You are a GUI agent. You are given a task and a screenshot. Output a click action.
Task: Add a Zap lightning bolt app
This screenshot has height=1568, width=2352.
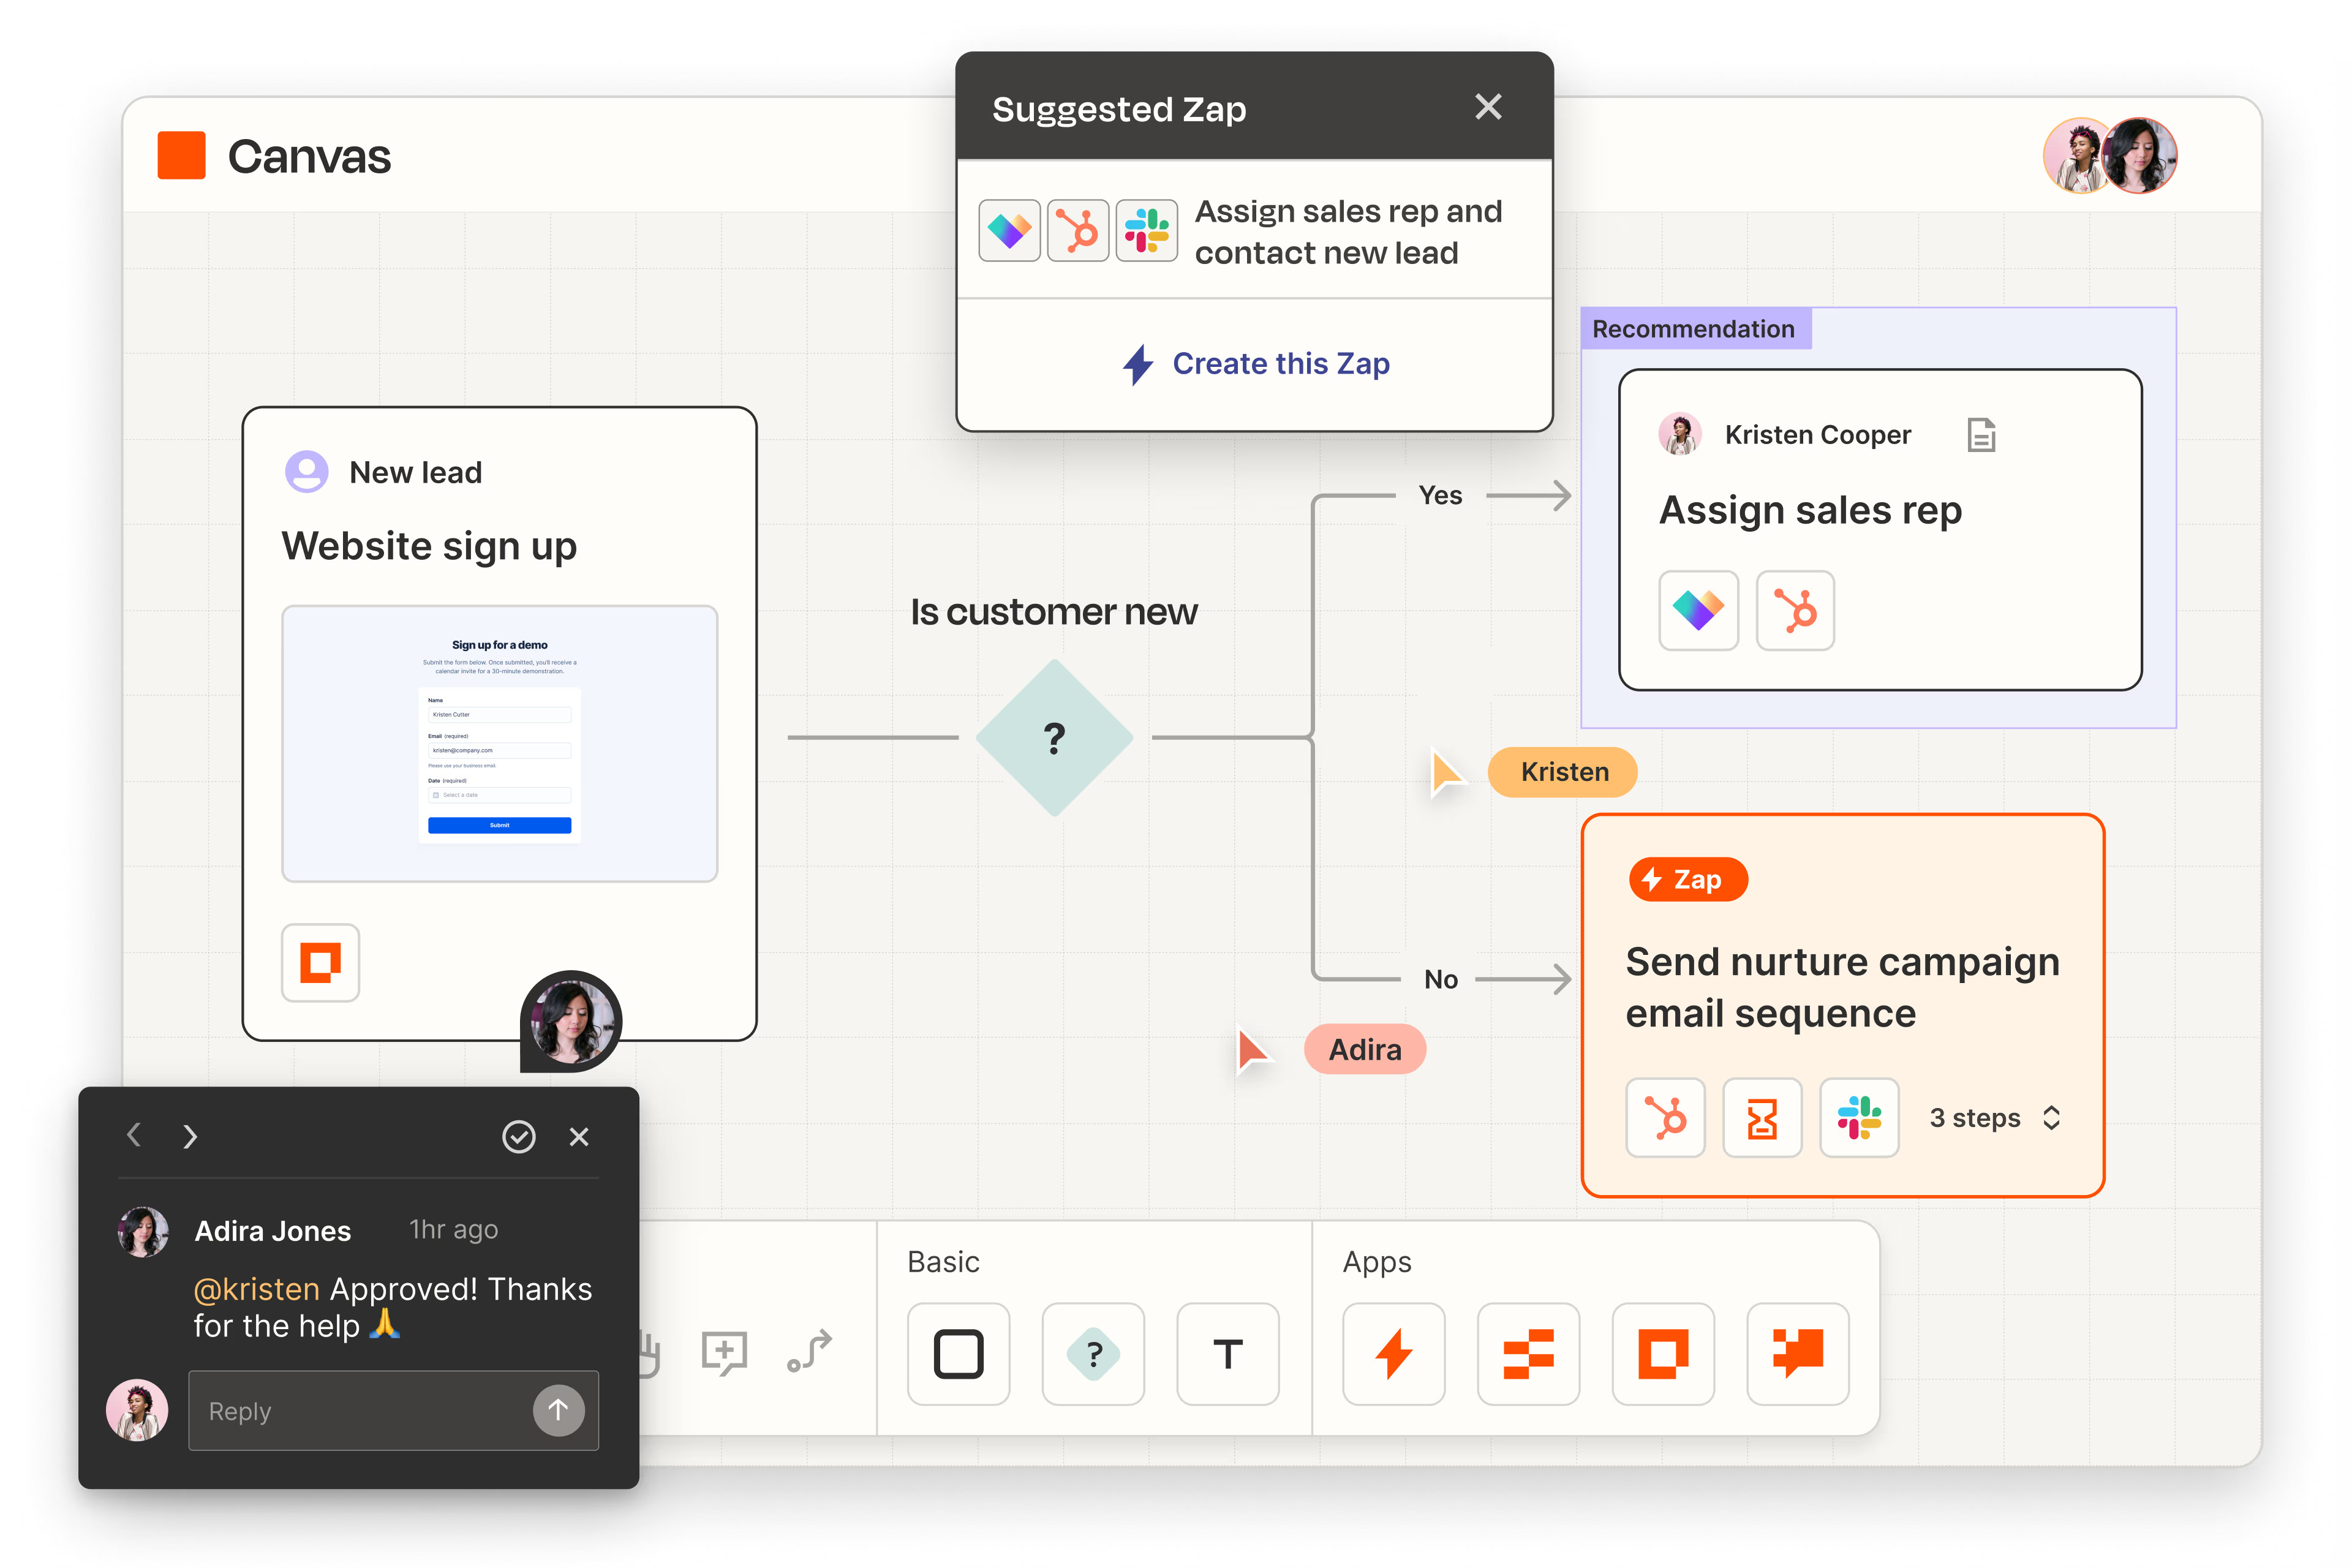tap(1393, 1354)
